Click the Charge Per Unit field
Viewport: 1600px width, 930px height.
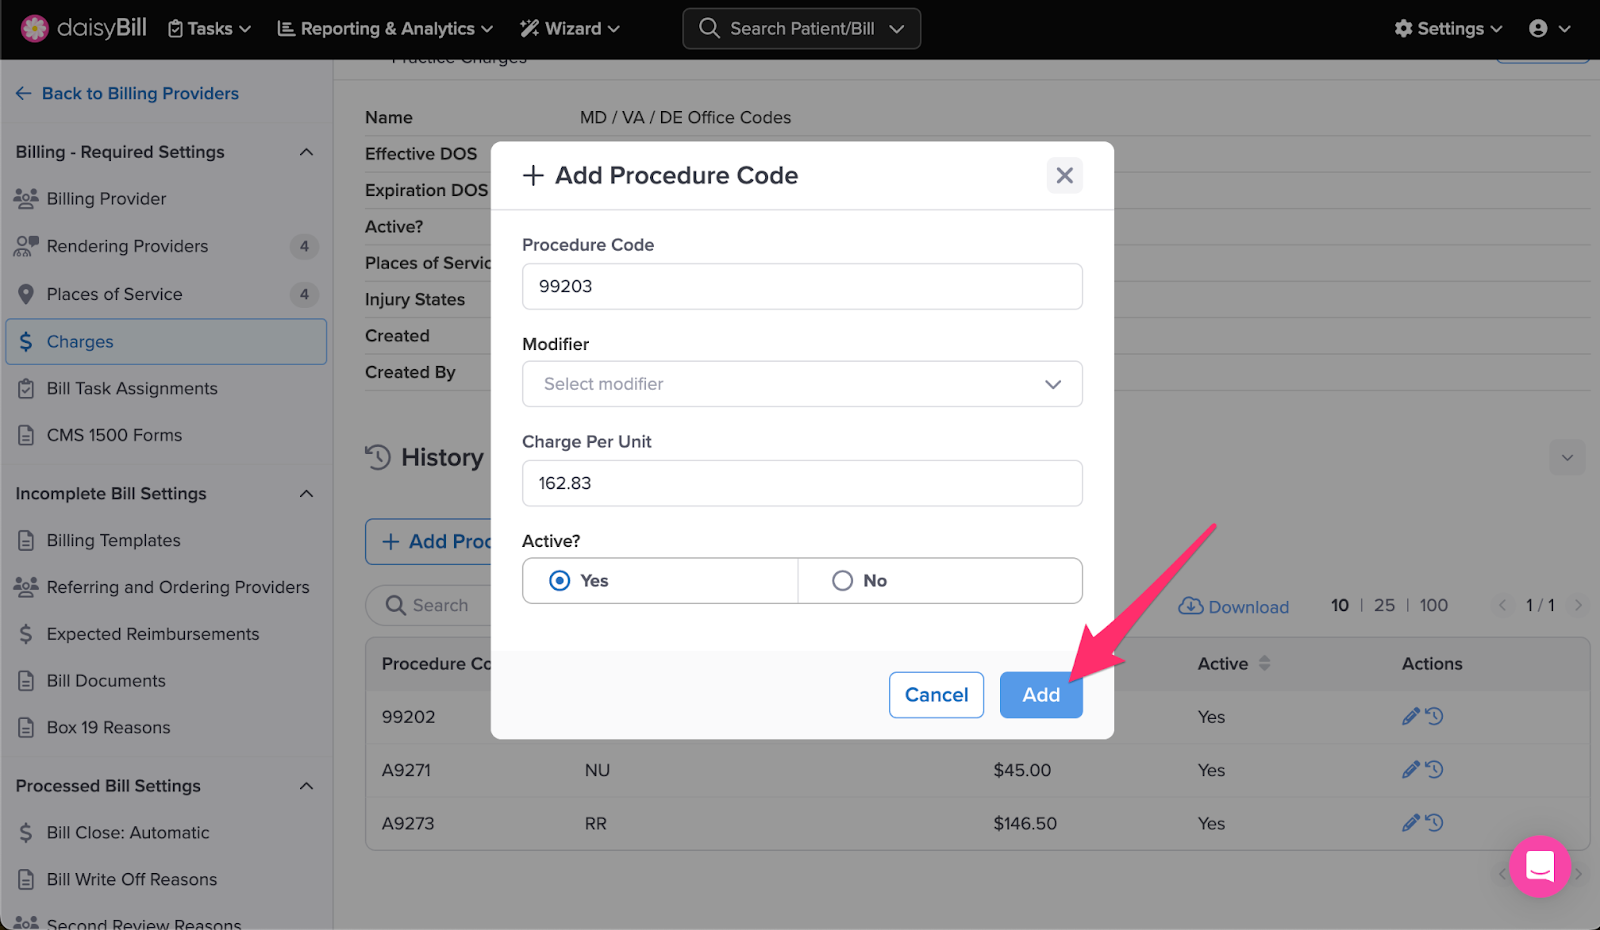pos(802,483)
